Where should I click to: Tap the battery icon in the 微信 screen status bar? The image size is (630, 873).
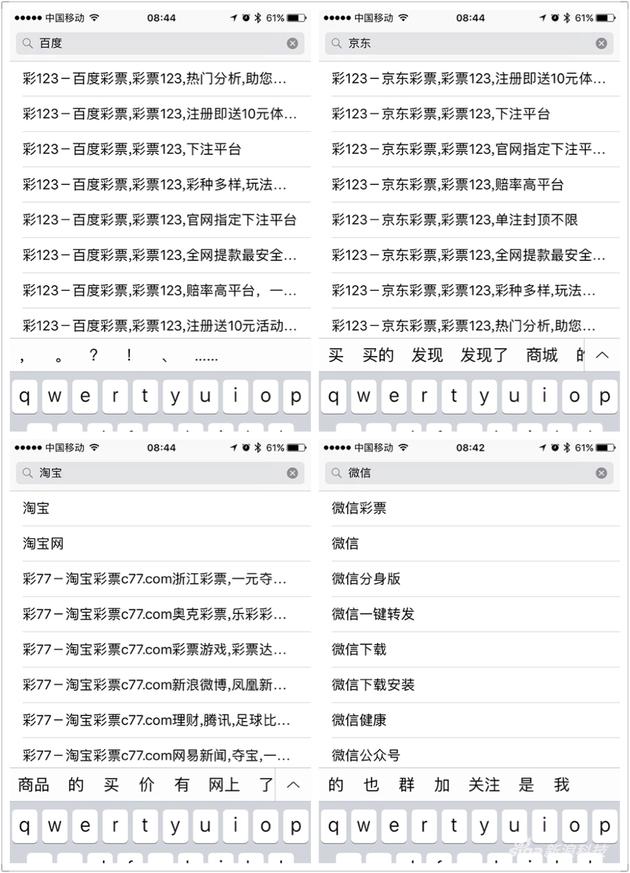click(606, 448)
